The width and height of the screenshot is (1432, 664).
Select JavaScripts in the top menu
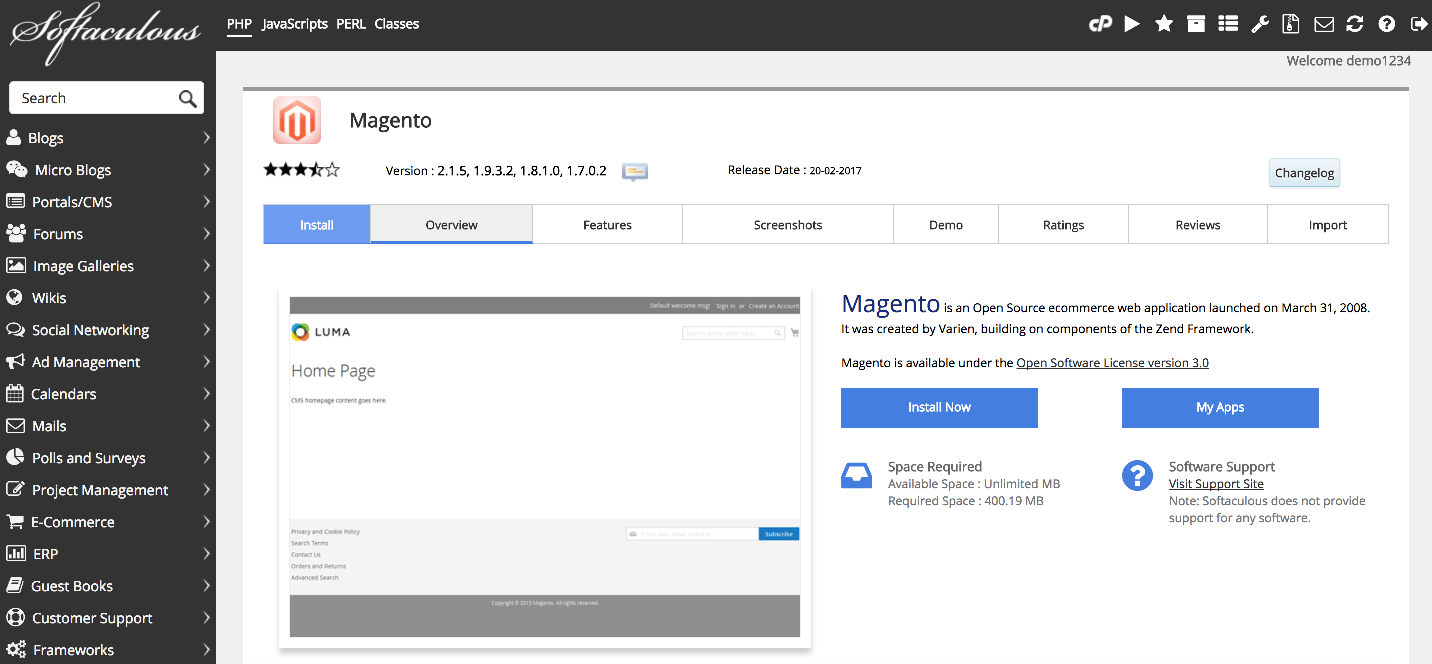pos(295,24)
